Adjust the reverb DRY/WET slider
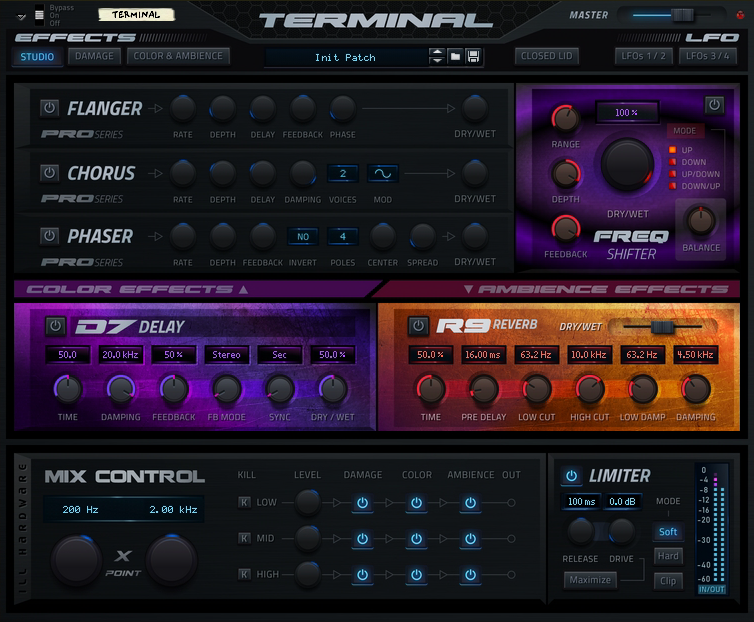This screenshot has height=622, width=754. pos(663,327)
